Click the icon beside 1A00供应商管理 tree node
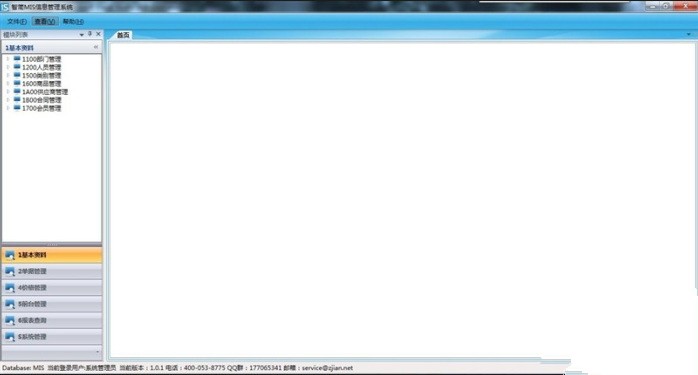This screenshot has height=375, width=698. [x=17, y=91]
